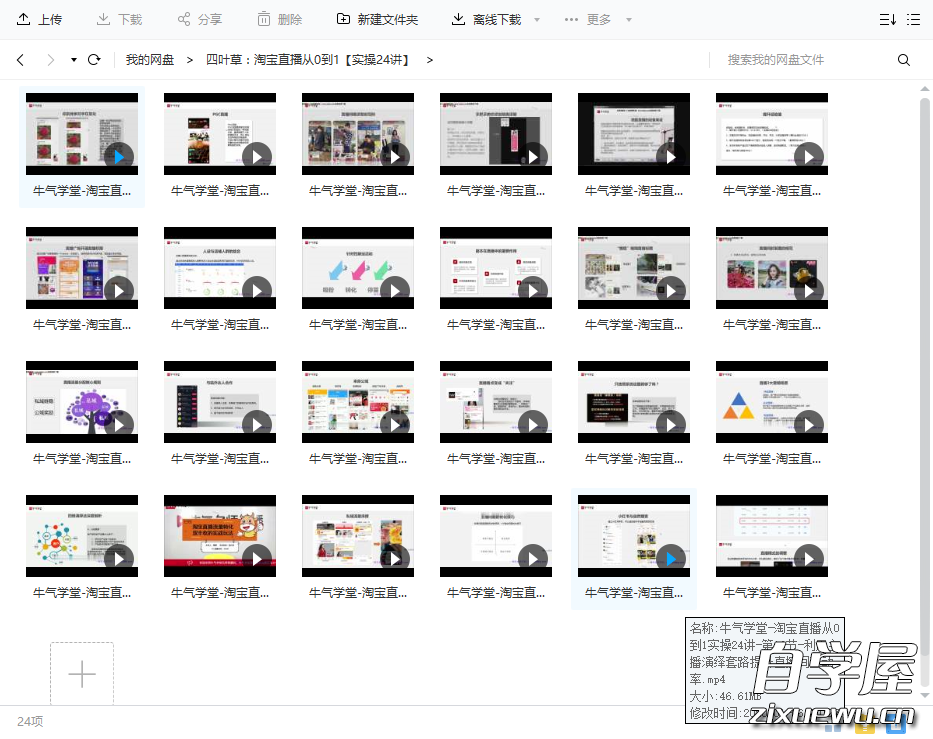
Task: Click the 上传 upload button
Action: pos(39,20)
